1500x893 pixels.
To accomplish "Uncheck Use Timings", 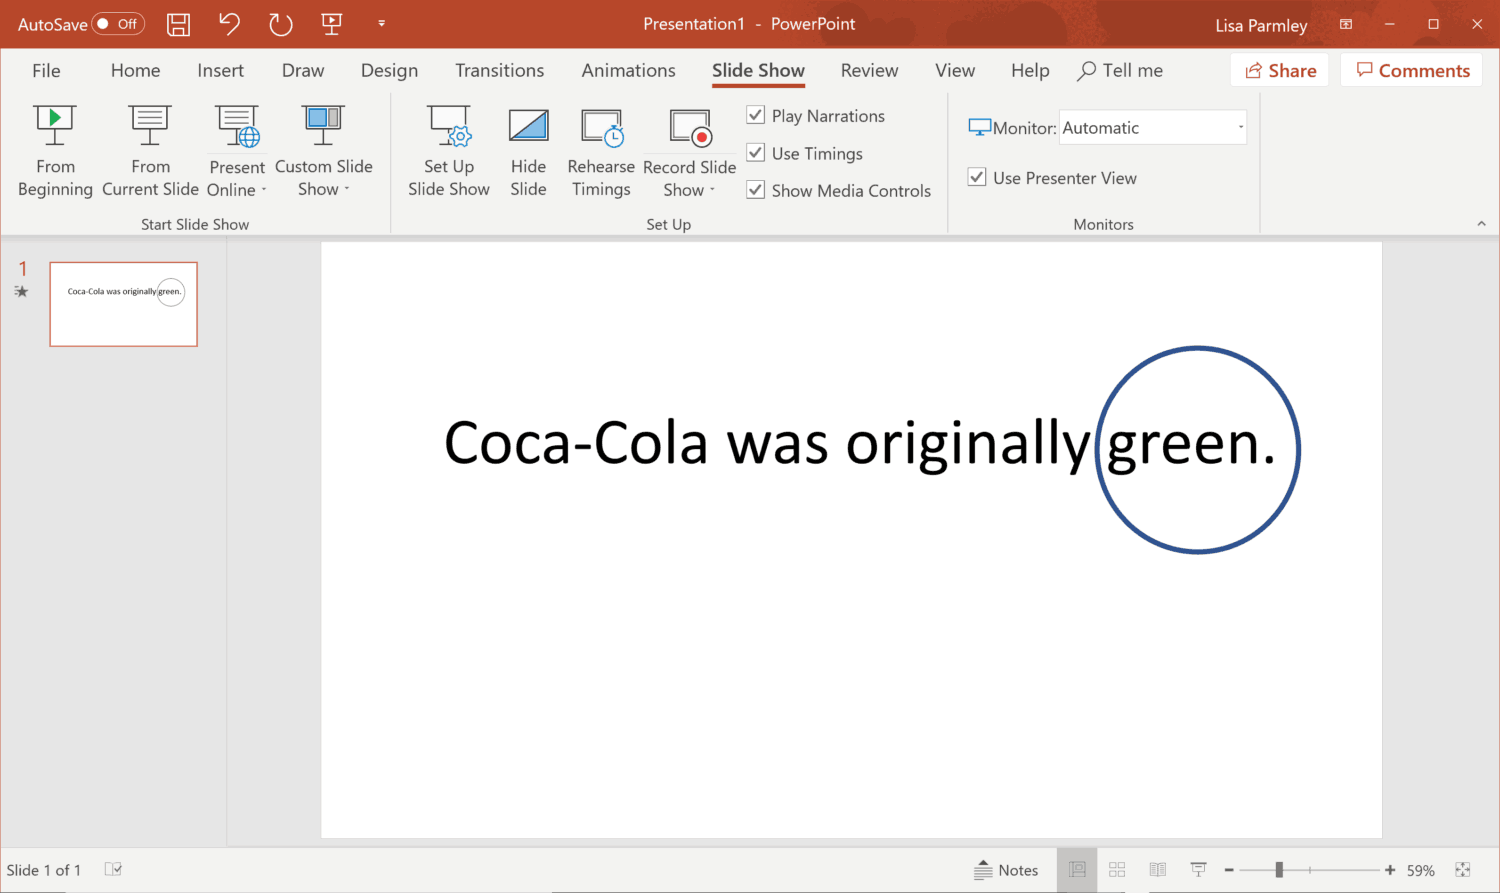I will [x=756, y=153].
